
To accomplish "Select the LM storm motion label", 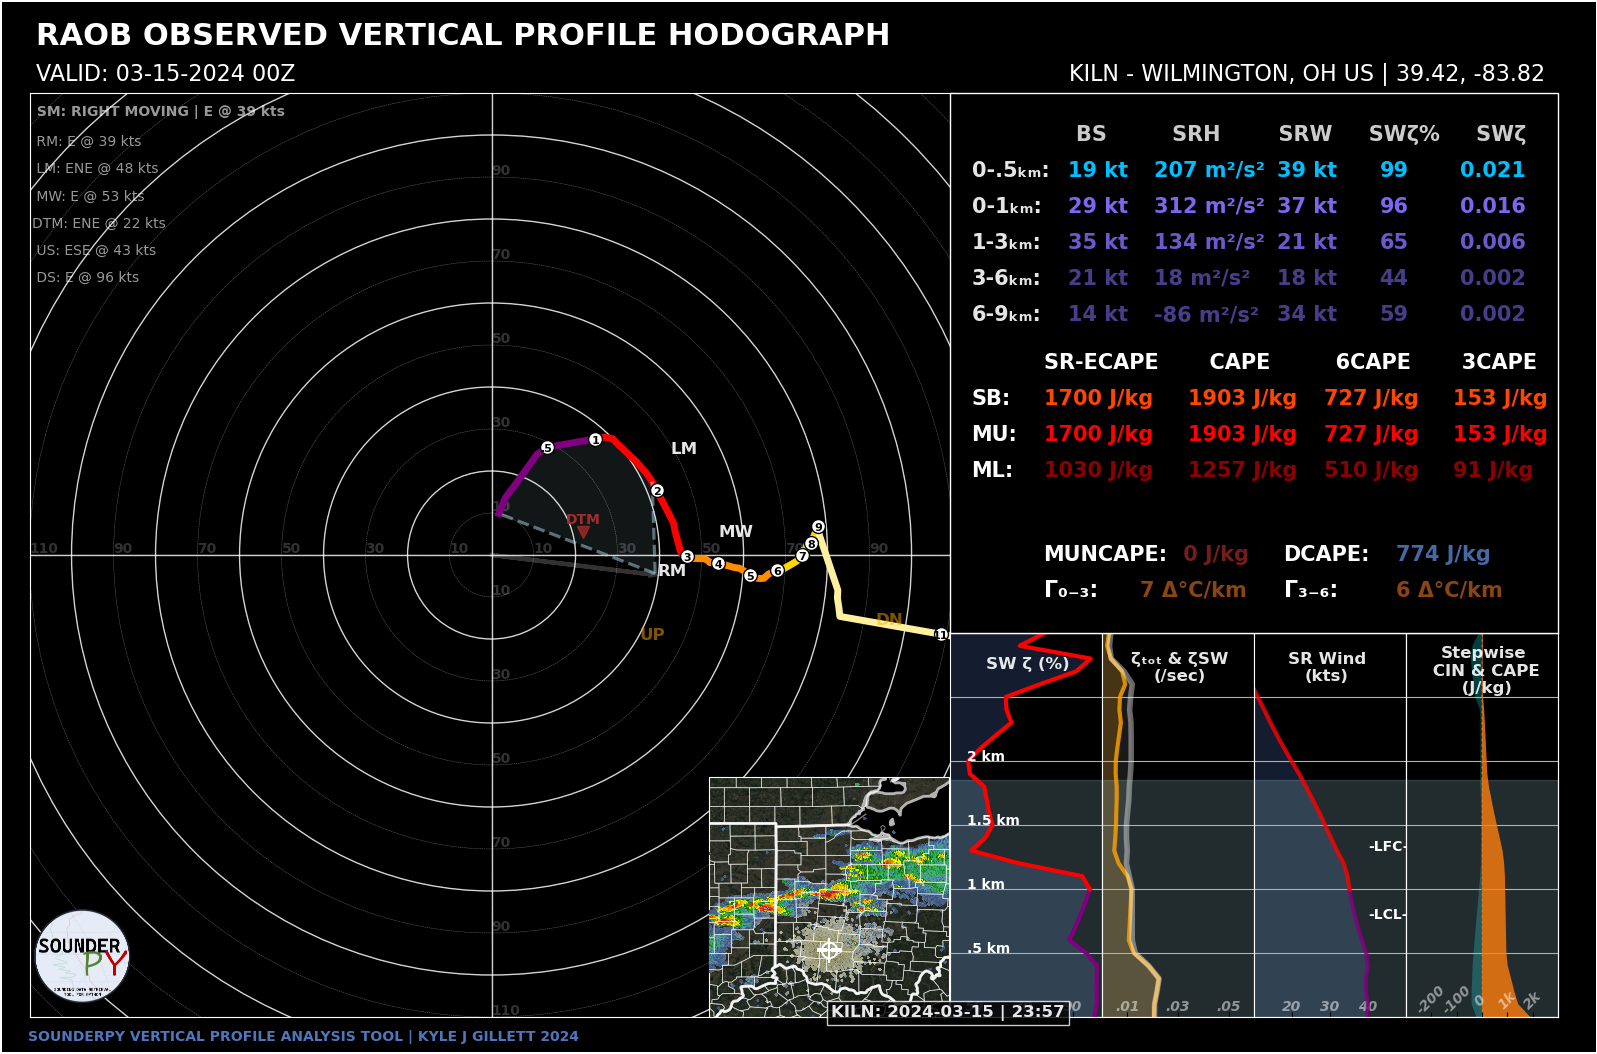I will [684, 448].
